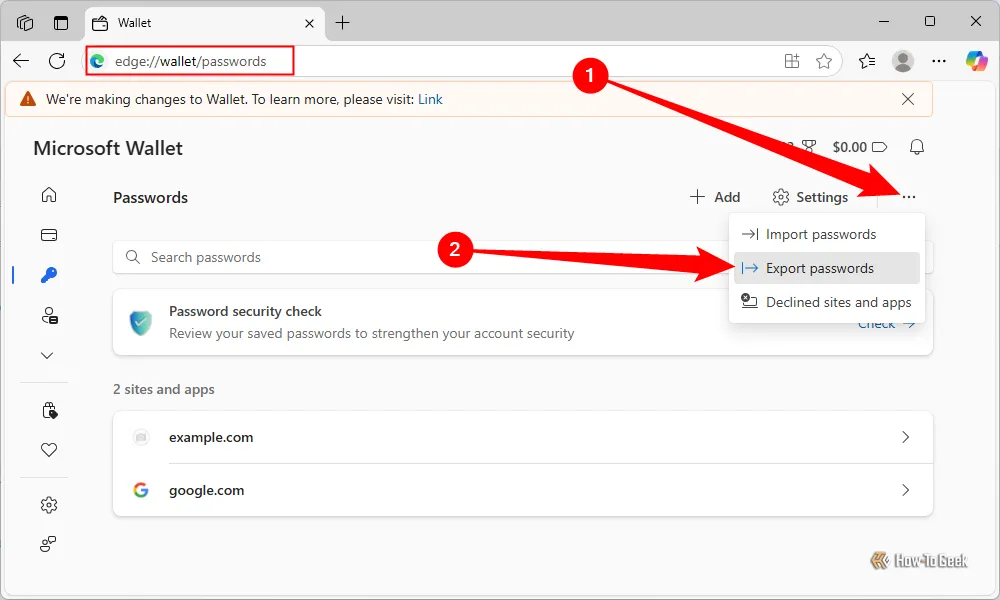The height and width of the screenshot is (600, 1000).
Task: Select Declined sites and apps option
Action: [838, 302]
